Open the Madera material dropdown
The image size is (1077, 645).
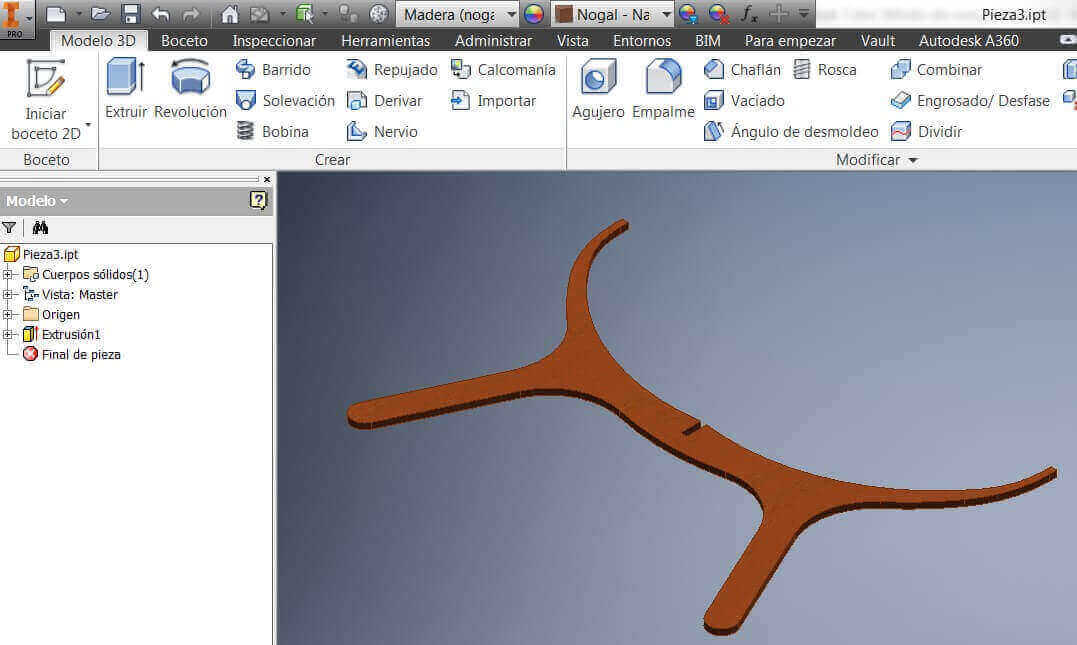pos(511,14)
